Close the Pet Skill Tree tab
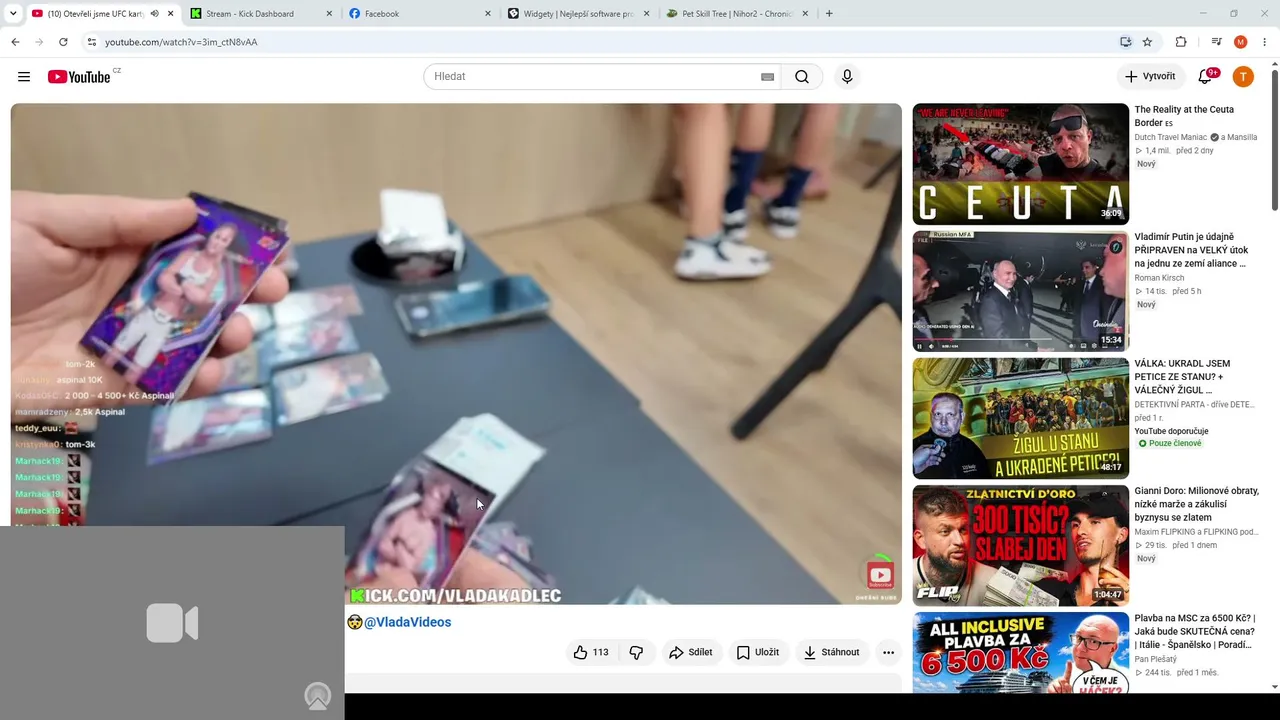 804,14
